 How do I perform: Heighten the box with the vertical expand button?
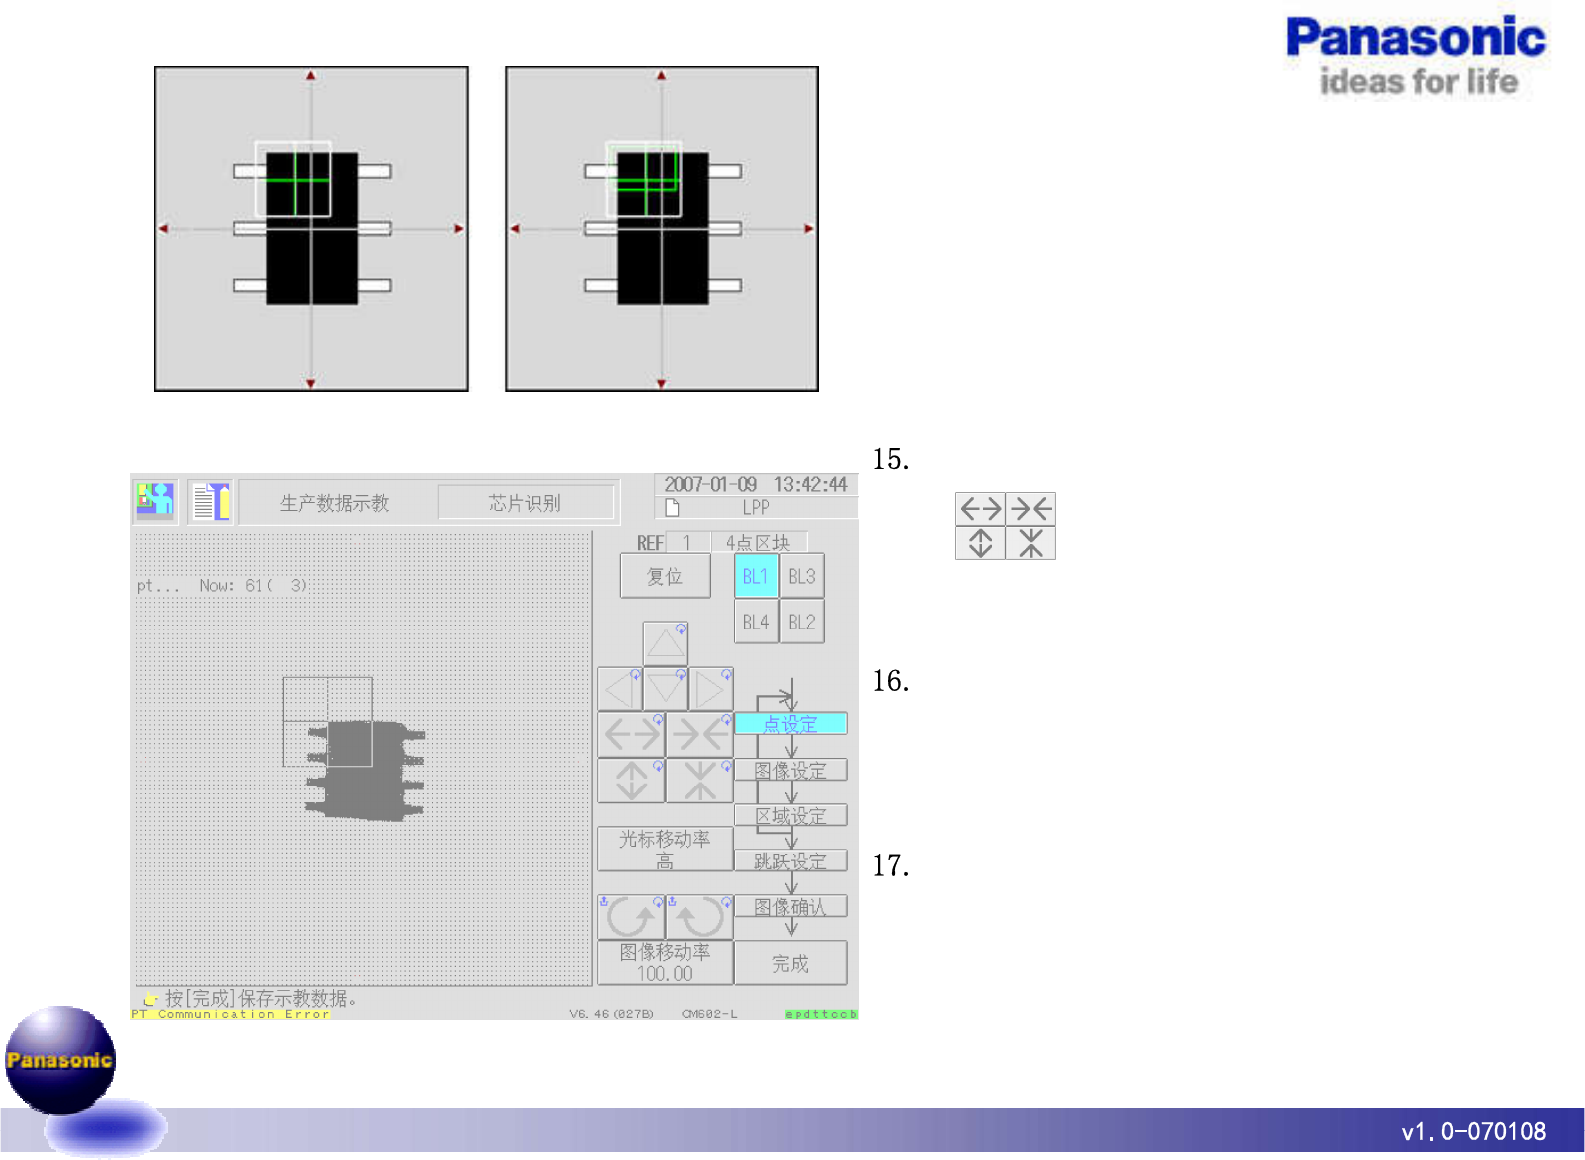(x=631, y=780)
